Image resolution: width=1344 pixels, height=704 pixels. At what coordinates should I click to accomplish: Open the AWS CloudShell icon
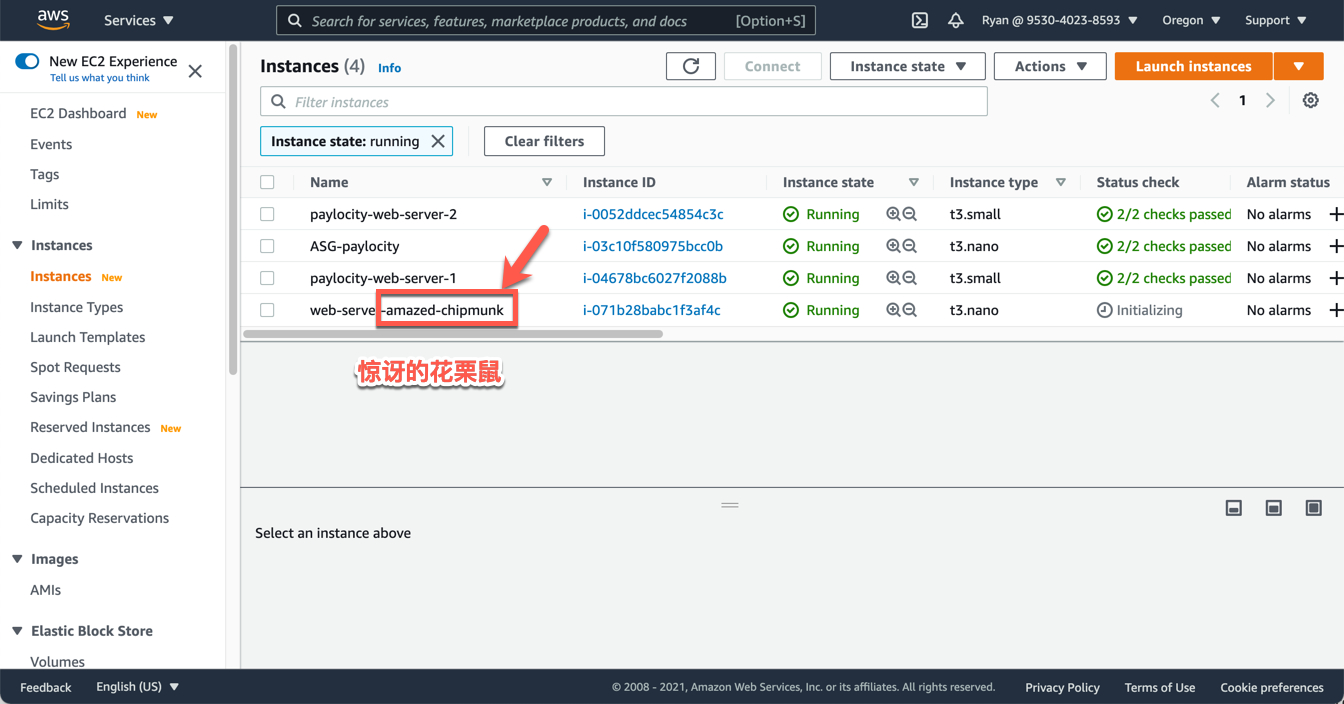coord(920,20)
